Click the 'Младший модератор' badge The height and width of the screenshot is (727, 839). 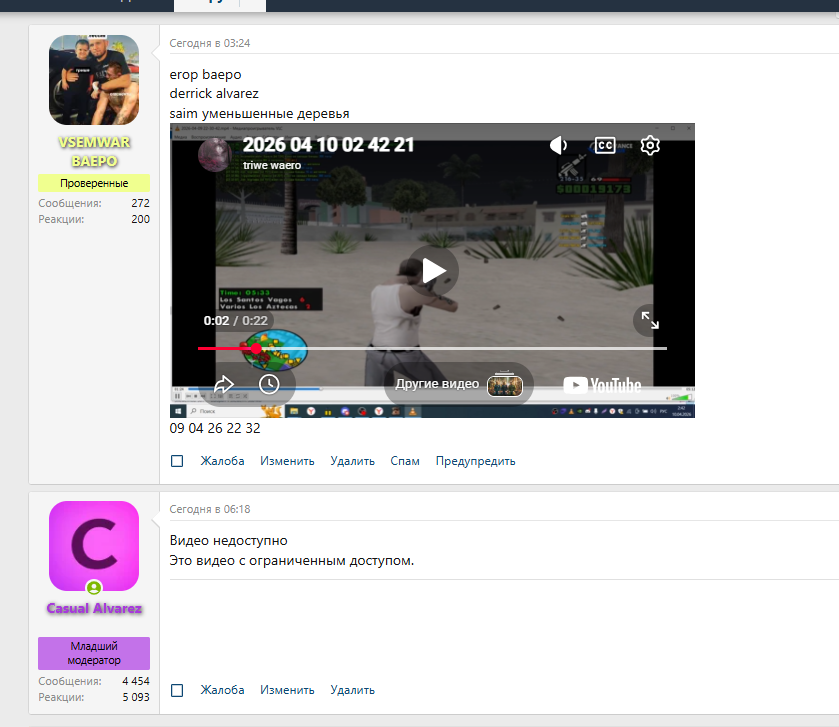[x=94, y=653]
